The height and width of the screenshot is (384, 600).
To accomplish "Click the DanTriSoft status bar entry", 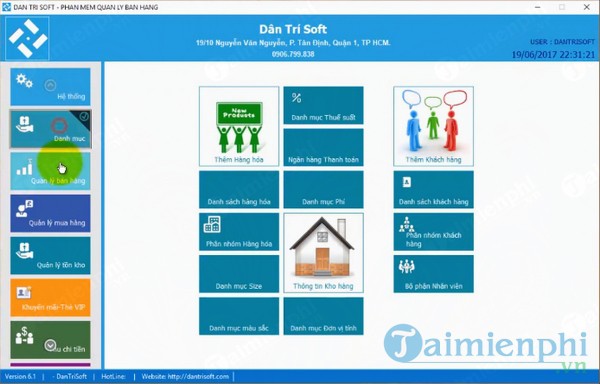I will click(x=70, y=376).
